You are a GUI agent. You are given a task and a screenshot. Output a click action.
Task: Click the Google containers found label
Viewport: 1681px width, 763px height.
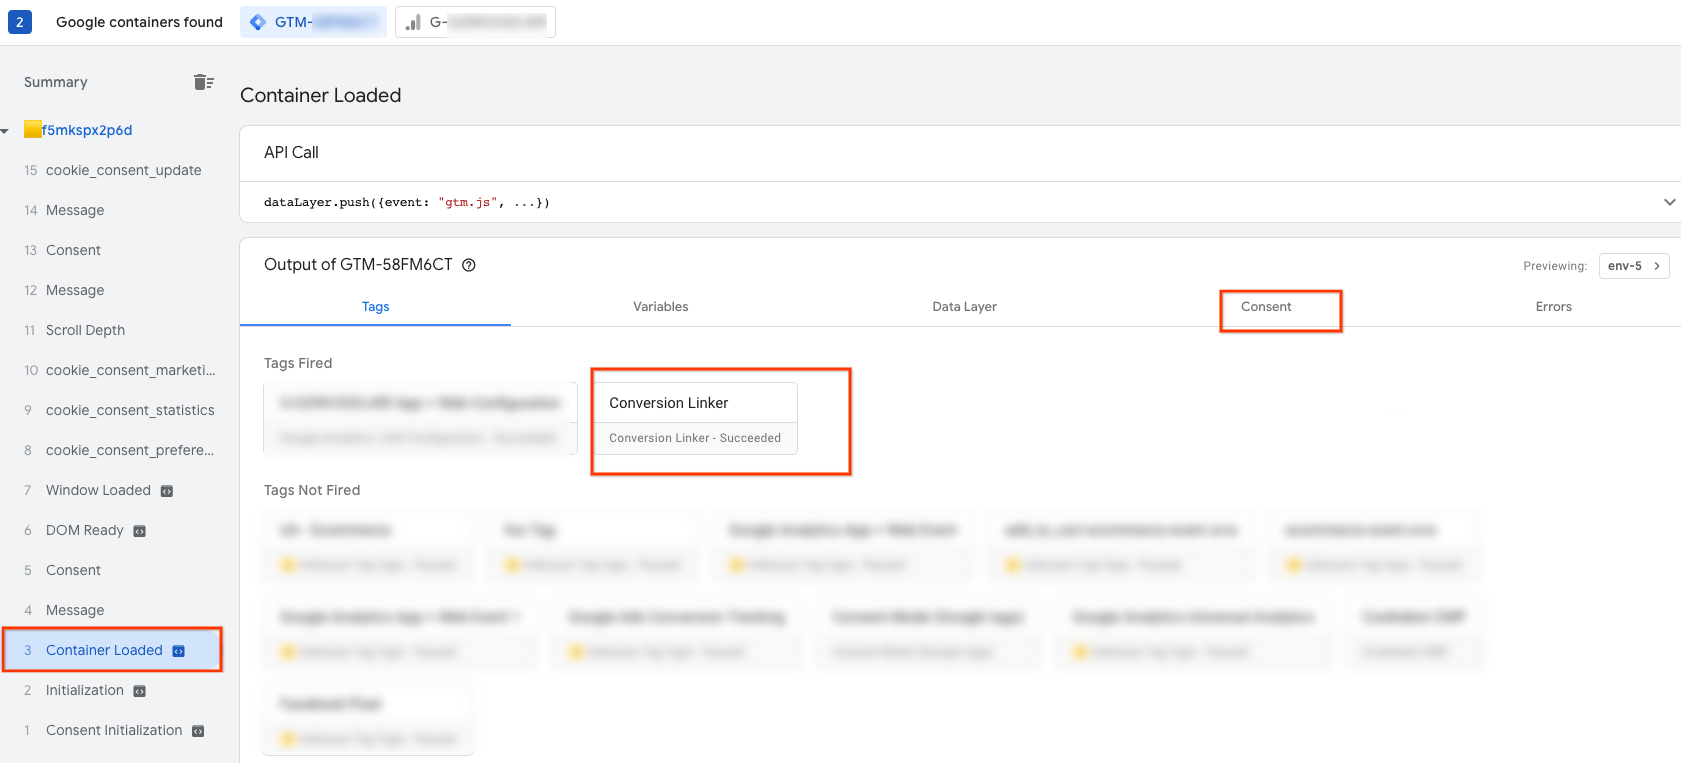139,22
